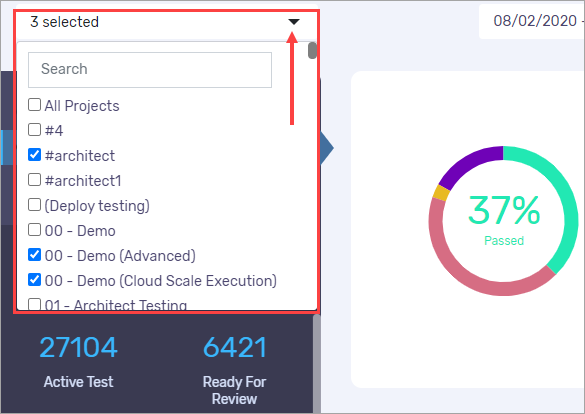Check the All Projects checkbox
This screenshot has width=585, height=414.
coord(34,105)
